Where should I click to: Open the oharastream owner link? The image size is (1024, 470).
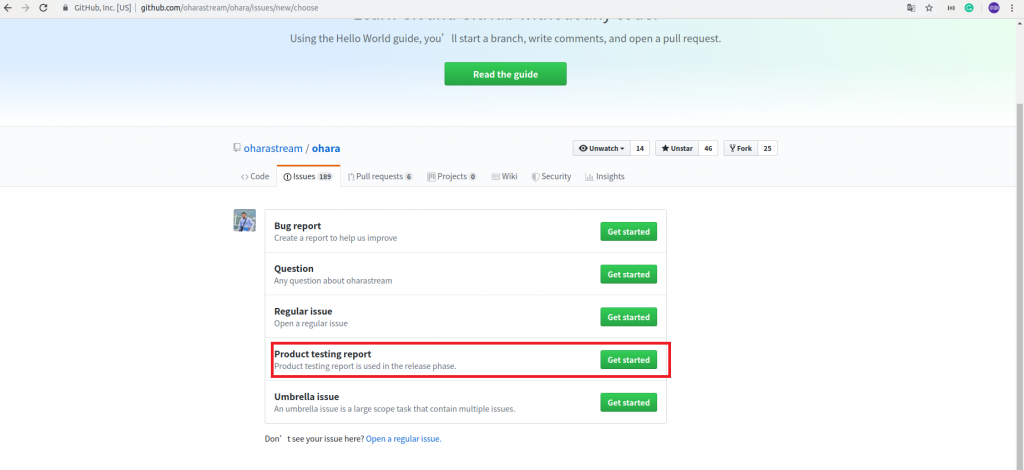coord(273,148)
